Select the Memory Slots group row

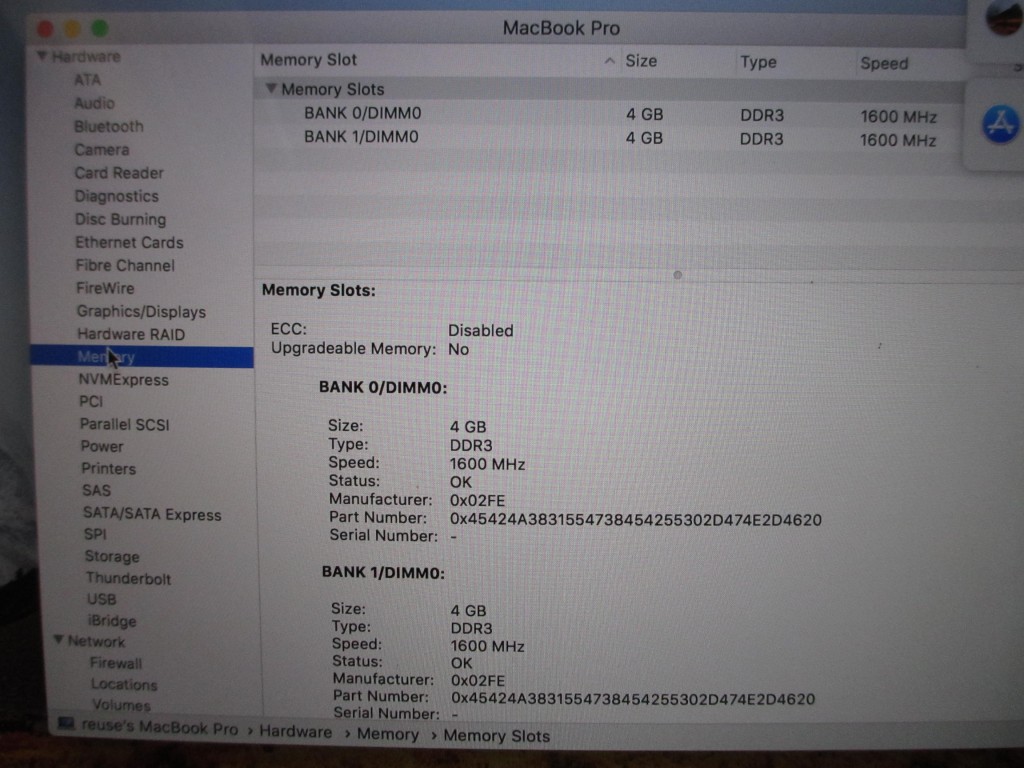coord(609,89)
